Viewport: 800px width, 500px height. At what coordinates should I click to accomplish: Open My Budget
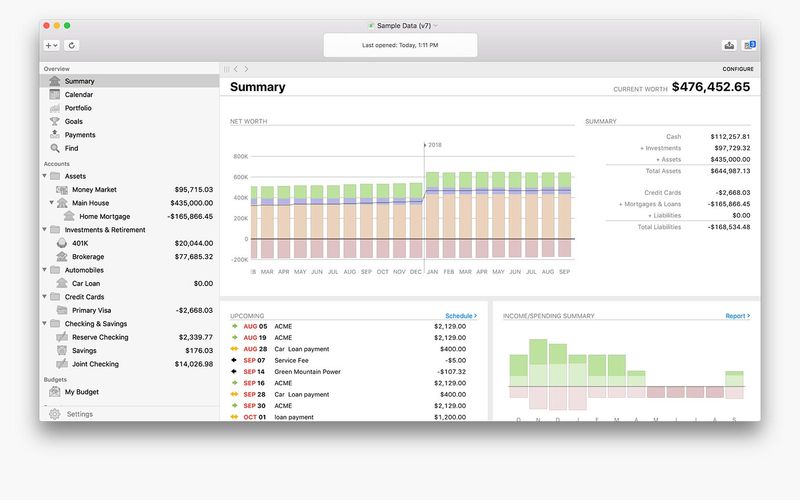click(130, 392)
